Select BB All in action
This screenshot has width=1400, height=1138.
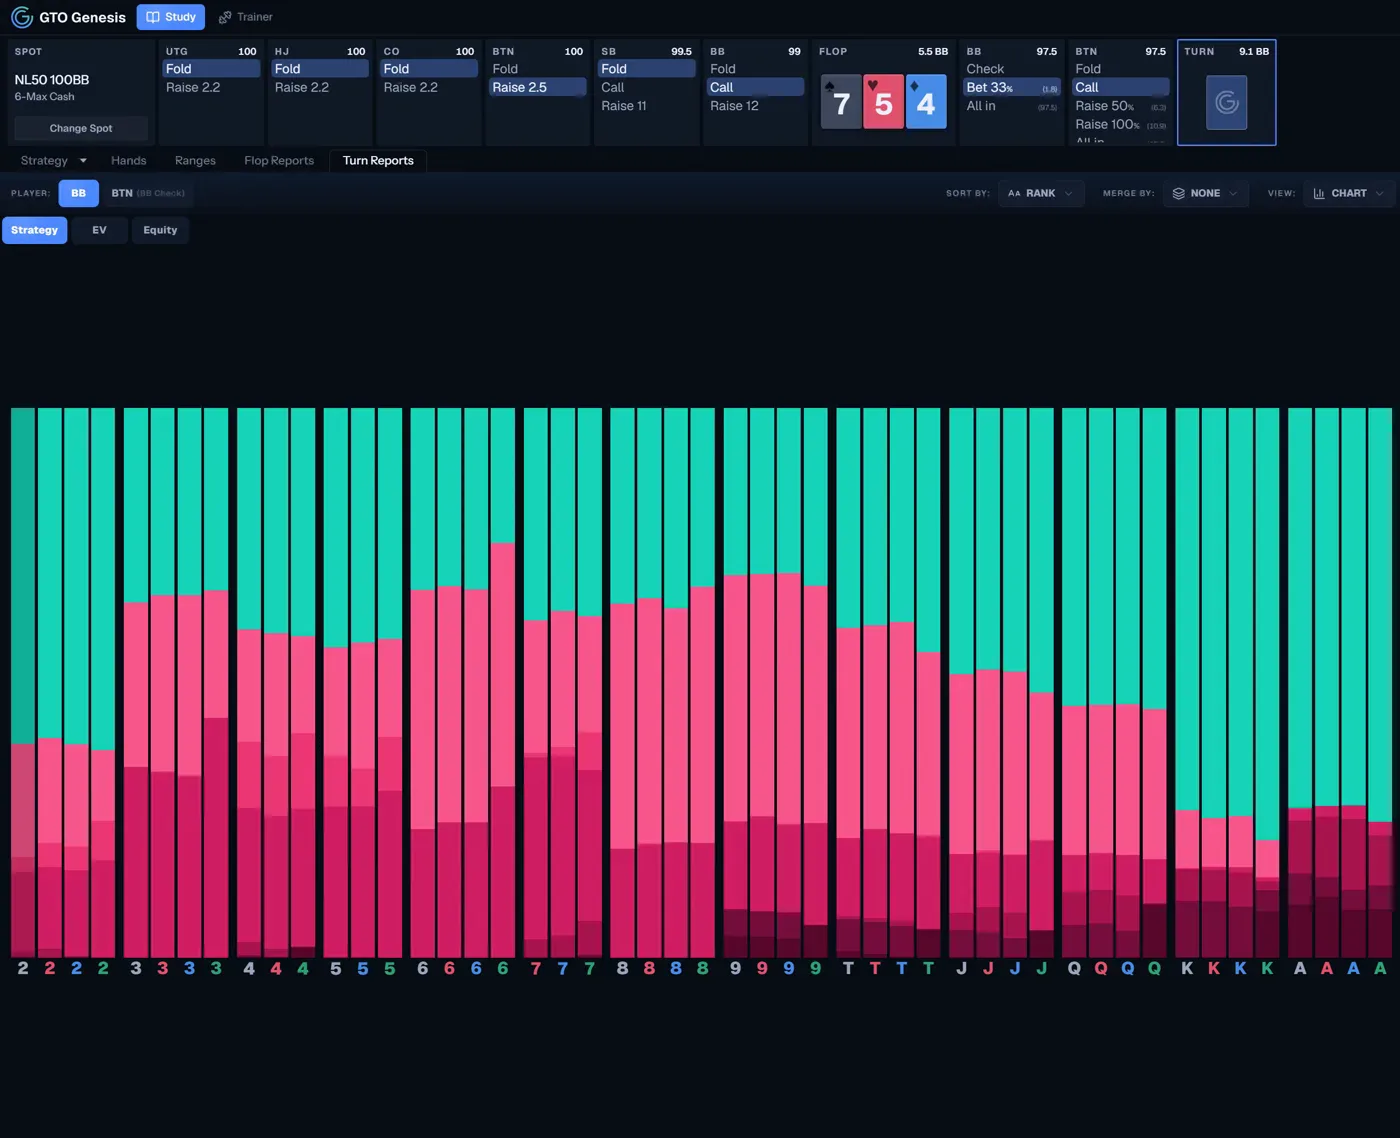coord(1012,106)
